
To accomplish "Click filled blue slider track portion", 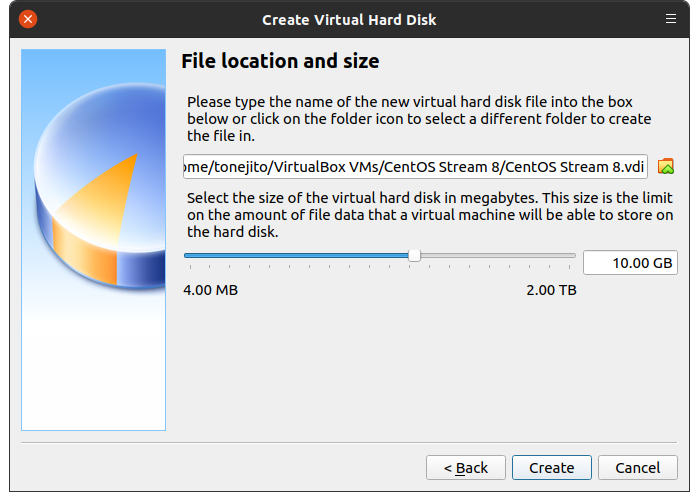I will [300, 256].
